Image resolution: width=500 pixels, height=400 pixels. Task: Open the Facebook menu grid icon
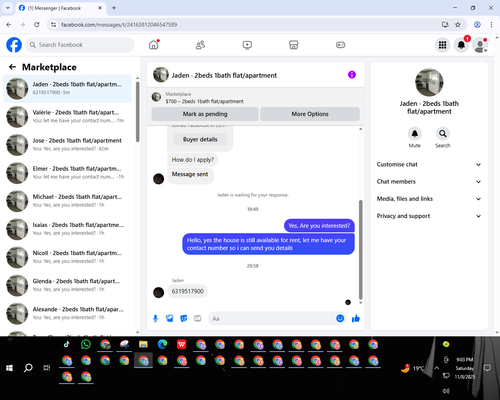click(x=442, y=45)
